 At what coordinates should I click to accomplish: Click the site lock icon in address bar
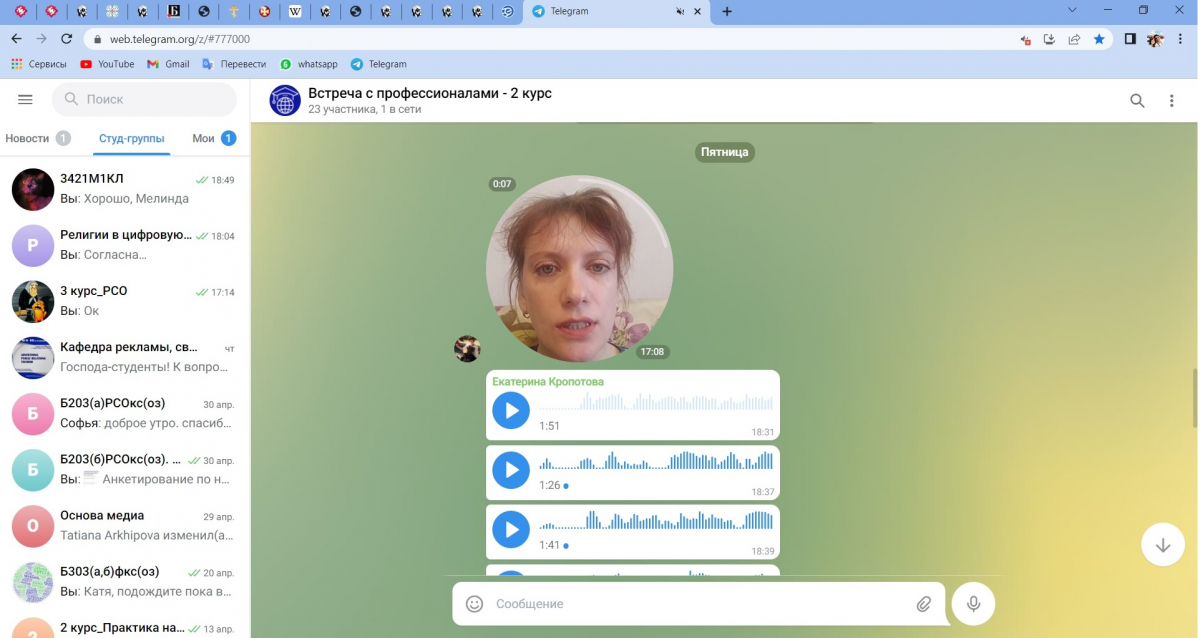point(97,39)
